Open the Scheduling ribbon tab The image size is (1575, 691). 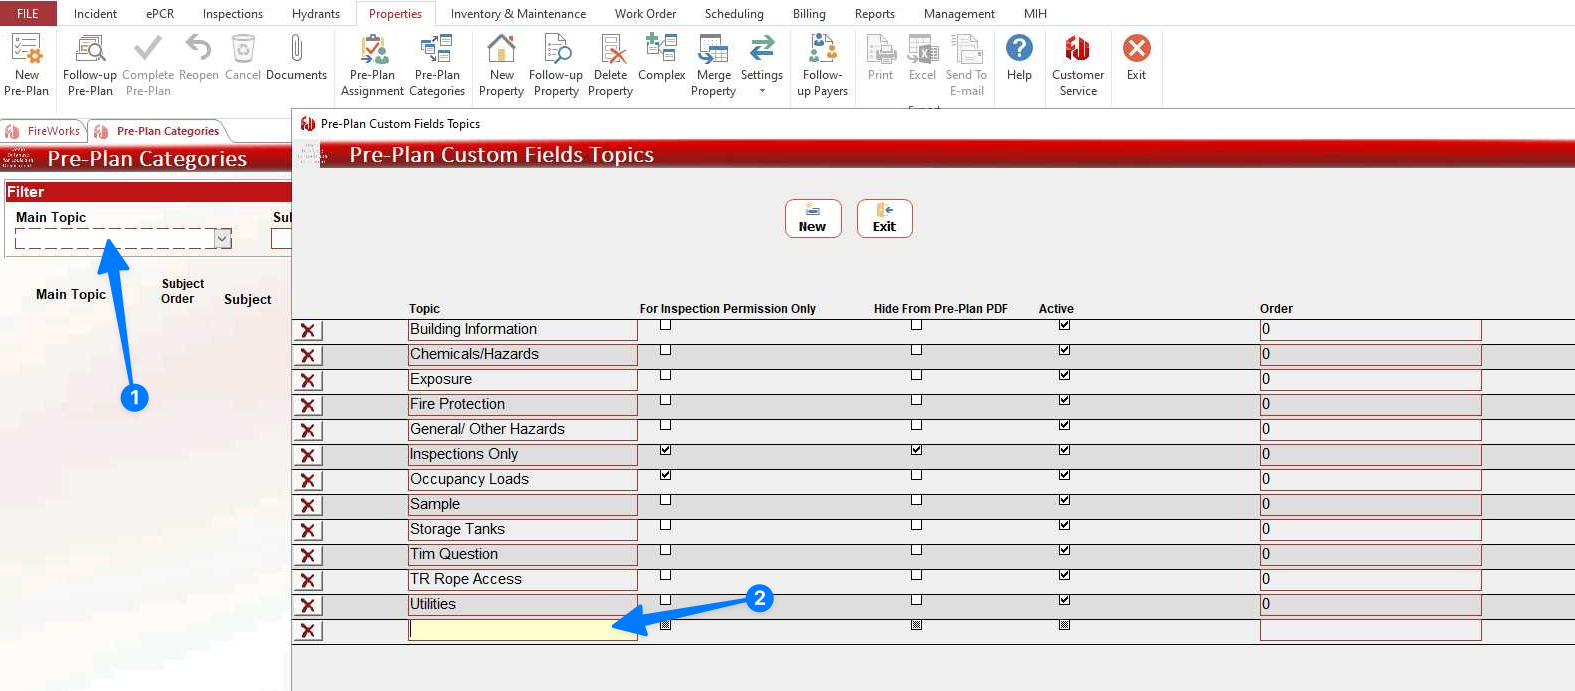(734, 14)
